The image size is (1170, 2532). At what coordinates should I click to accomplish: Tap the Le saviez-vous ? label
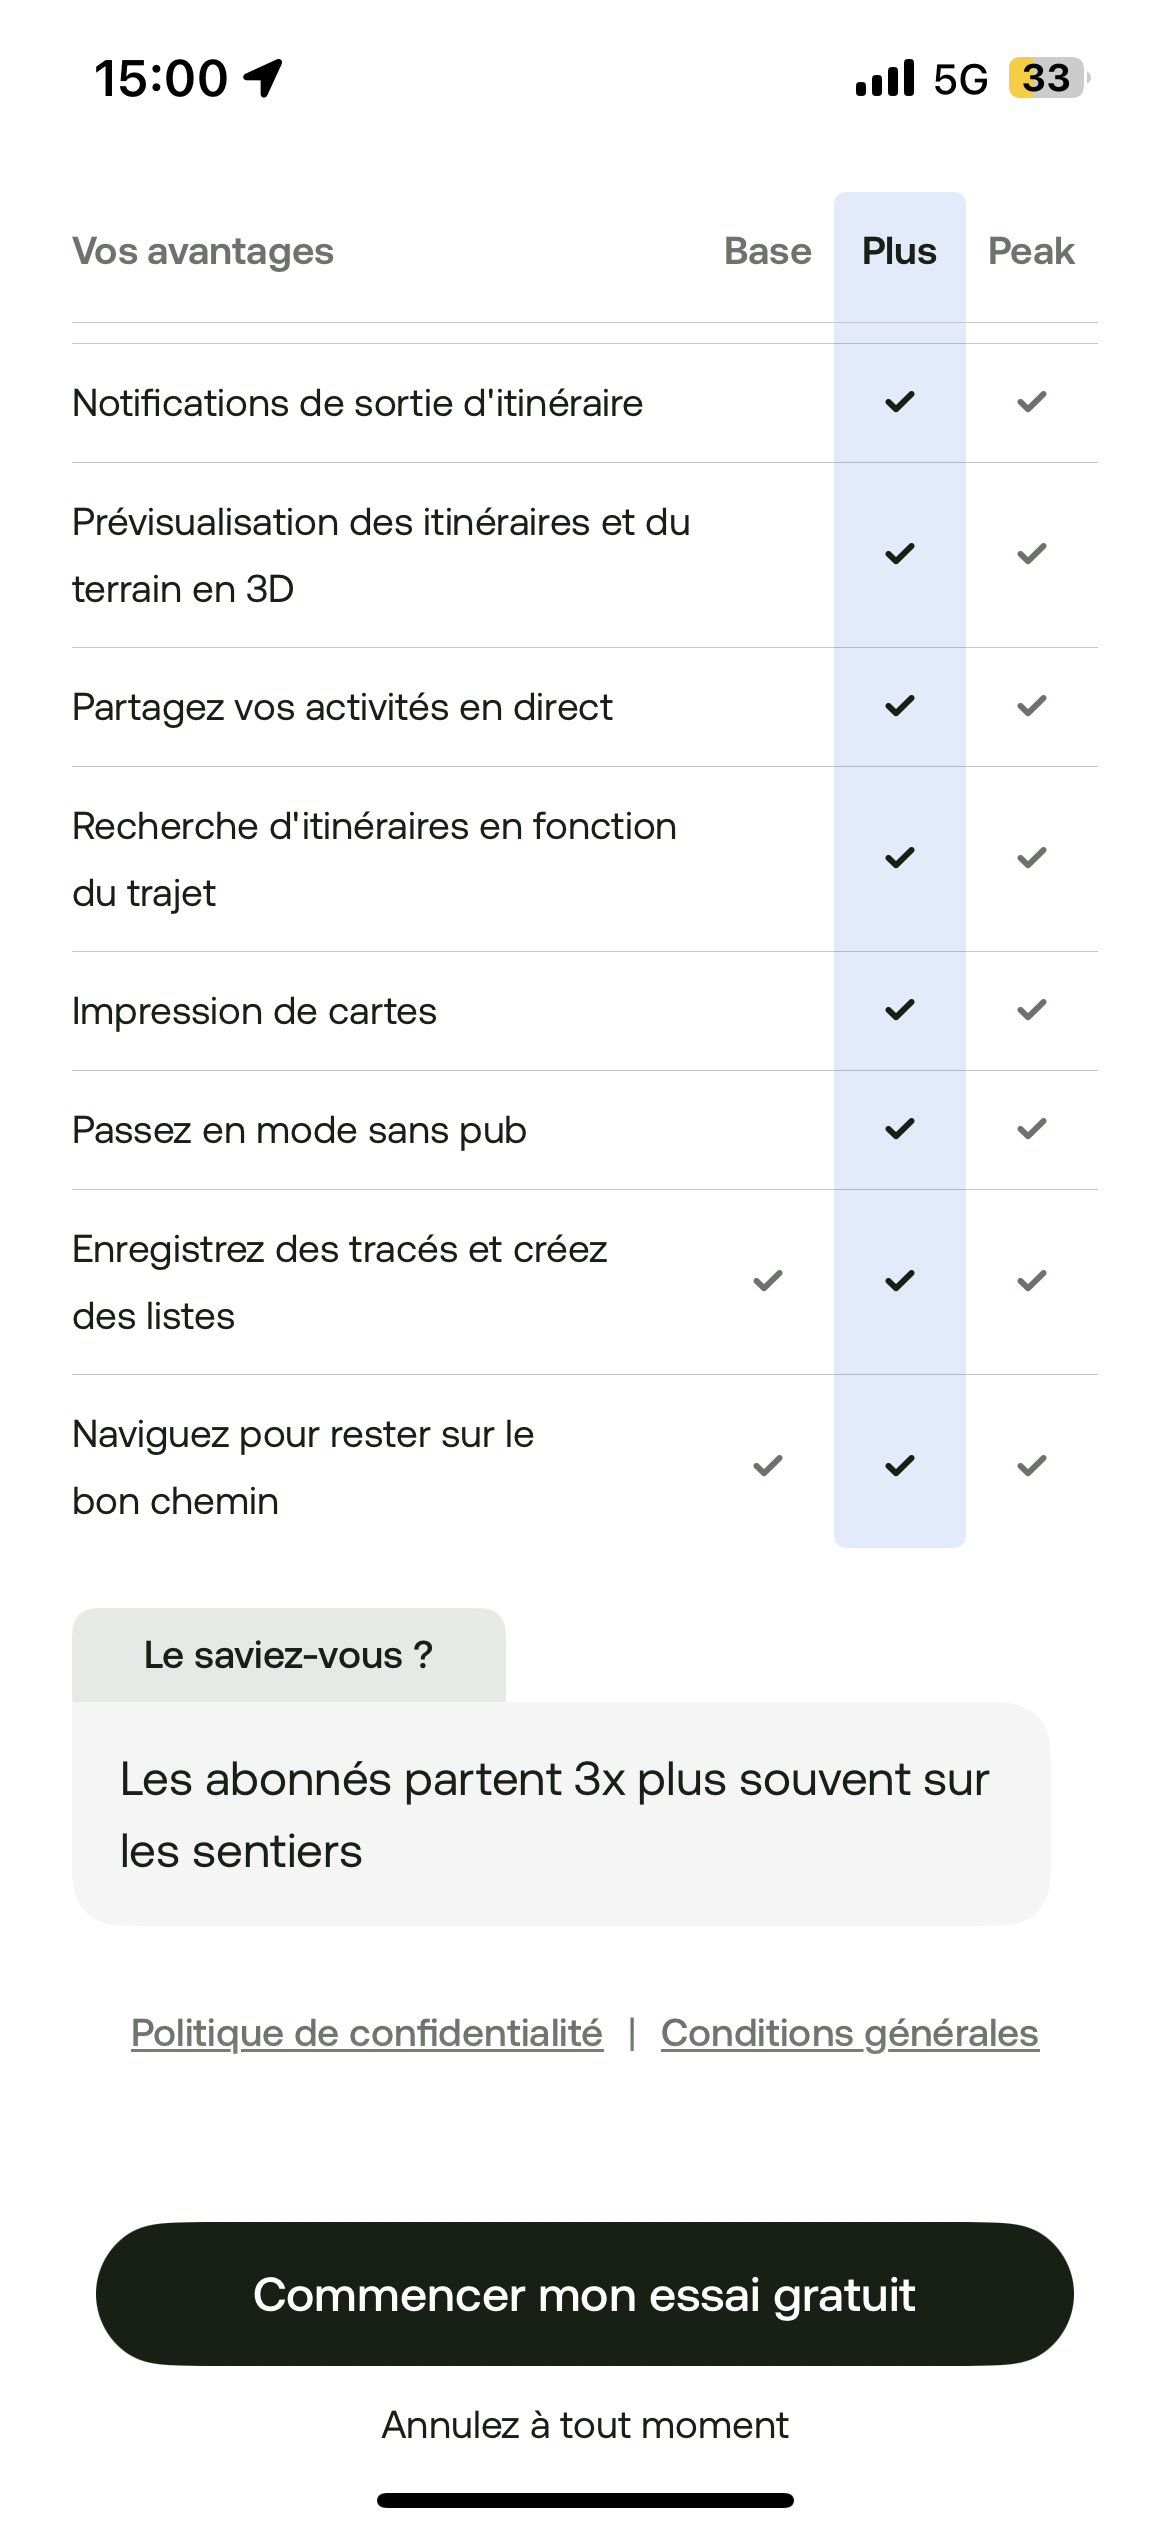[x=288, y=1655]
